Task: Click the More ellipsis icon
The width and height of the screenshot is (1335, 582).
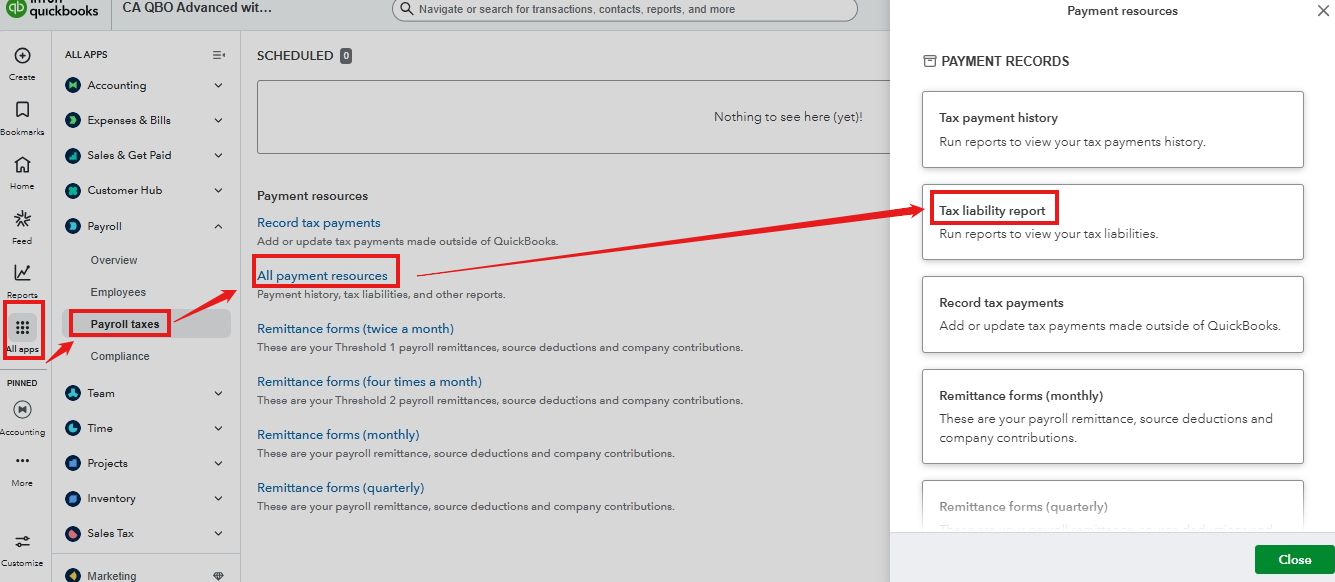Action: (22, 462)
